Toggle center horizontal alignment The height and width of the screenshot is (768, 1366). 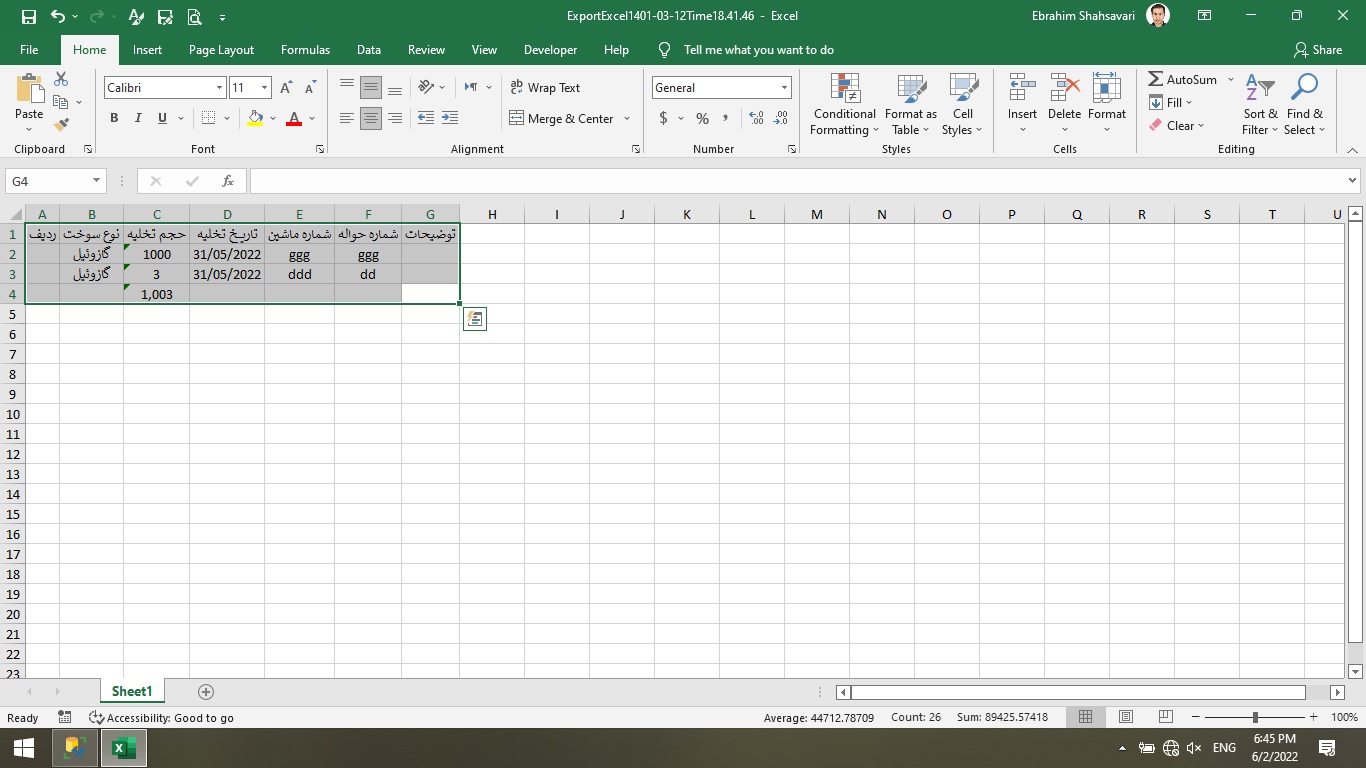[x=371, y=118]
